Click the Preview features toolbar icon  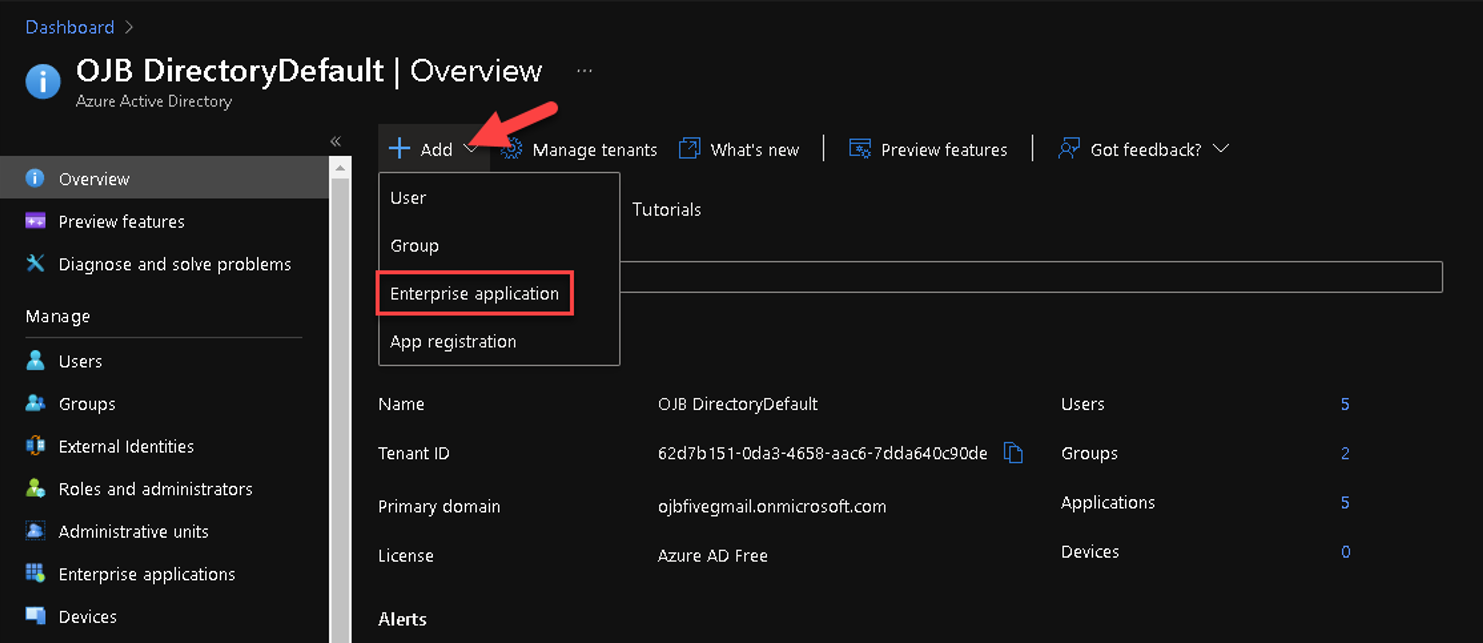point(860,149)
